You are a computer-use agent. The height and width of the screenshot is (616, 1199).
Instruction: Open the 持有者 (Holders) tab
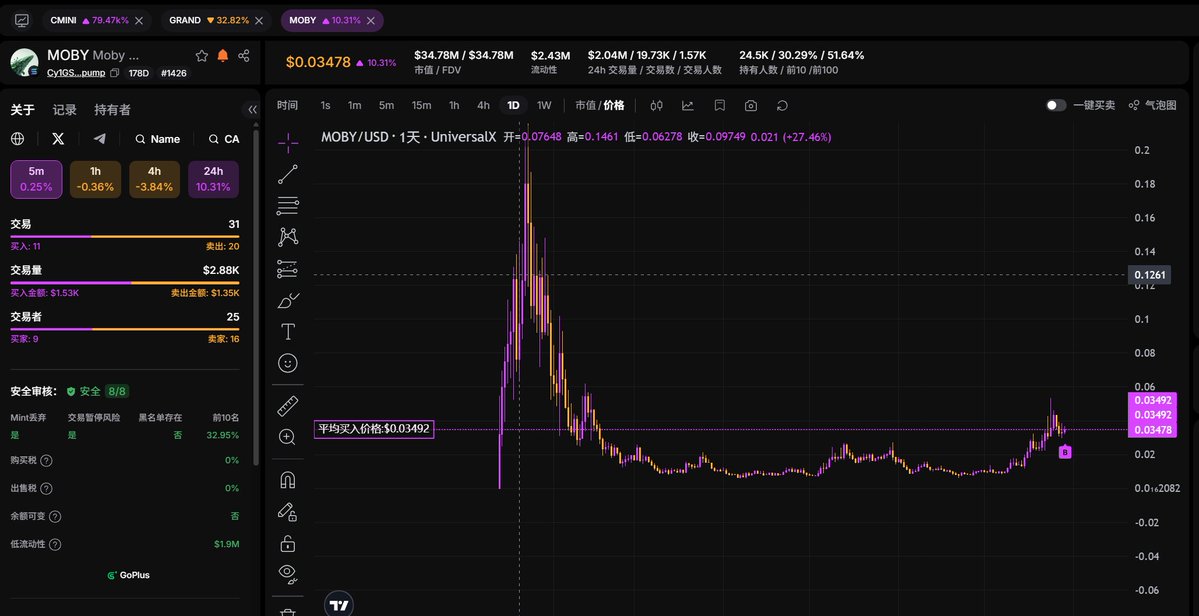coord(112,110)
